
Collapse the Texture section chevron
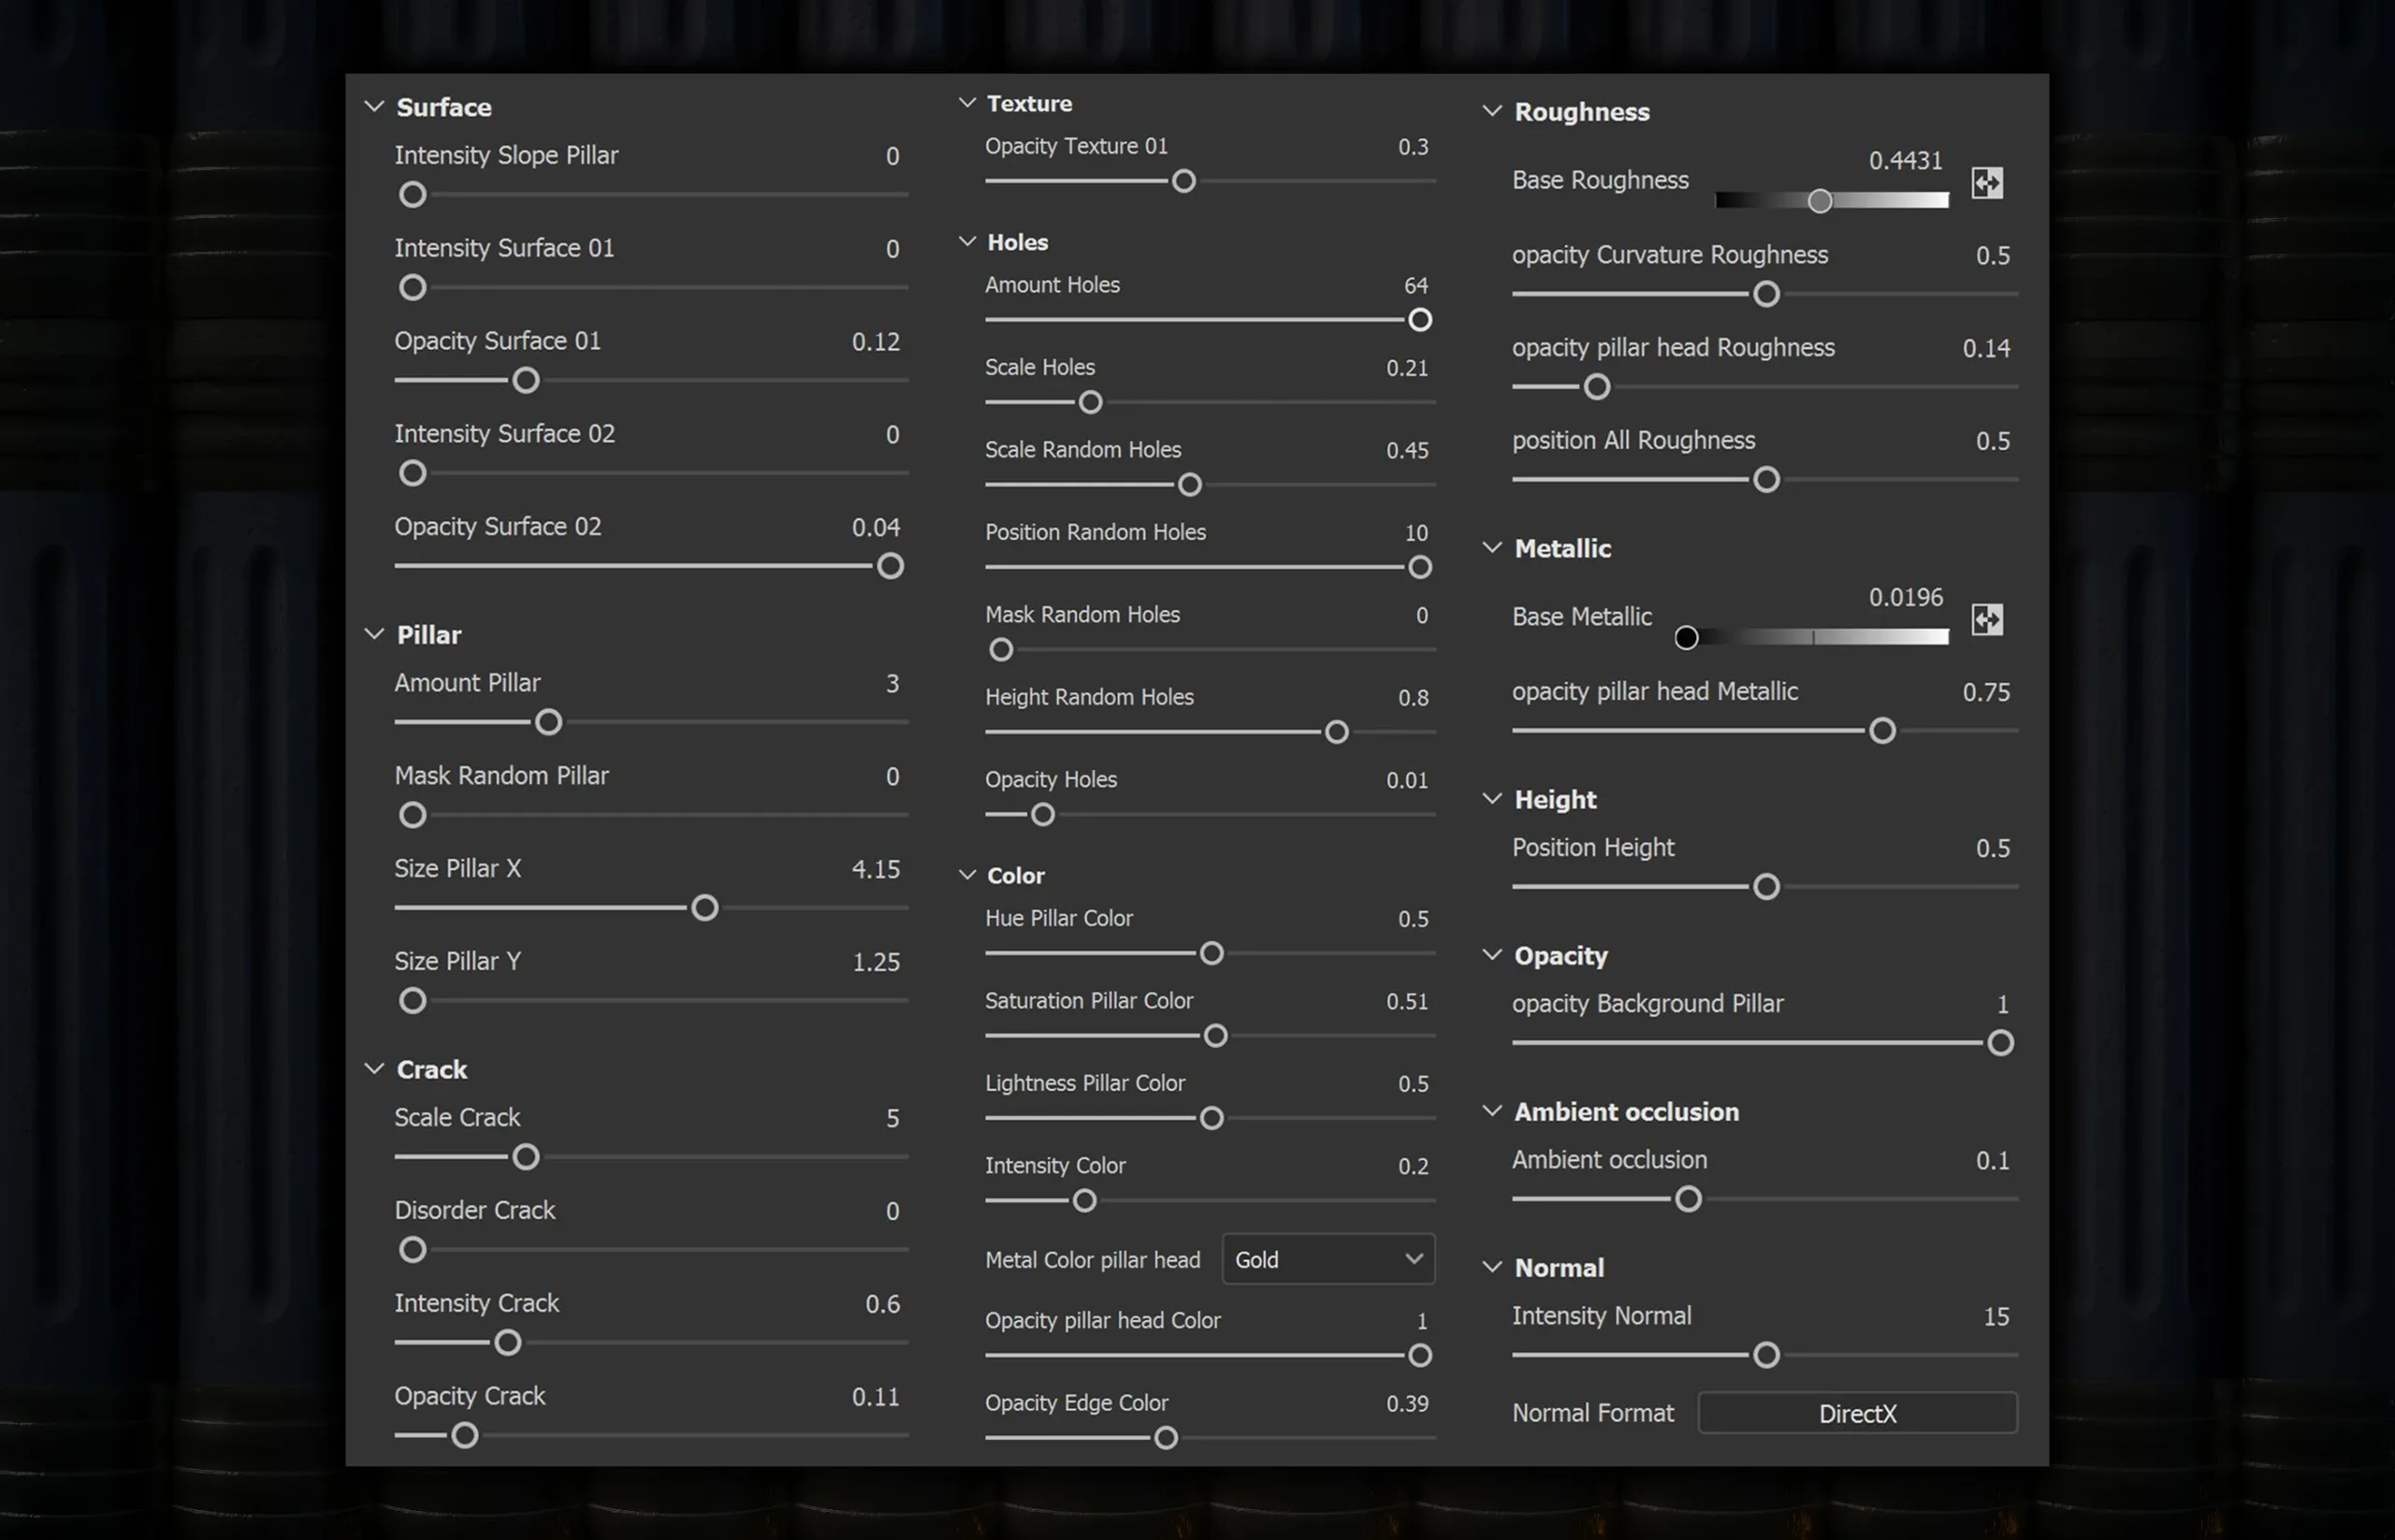pyautogui.click(x=967, y=103)
